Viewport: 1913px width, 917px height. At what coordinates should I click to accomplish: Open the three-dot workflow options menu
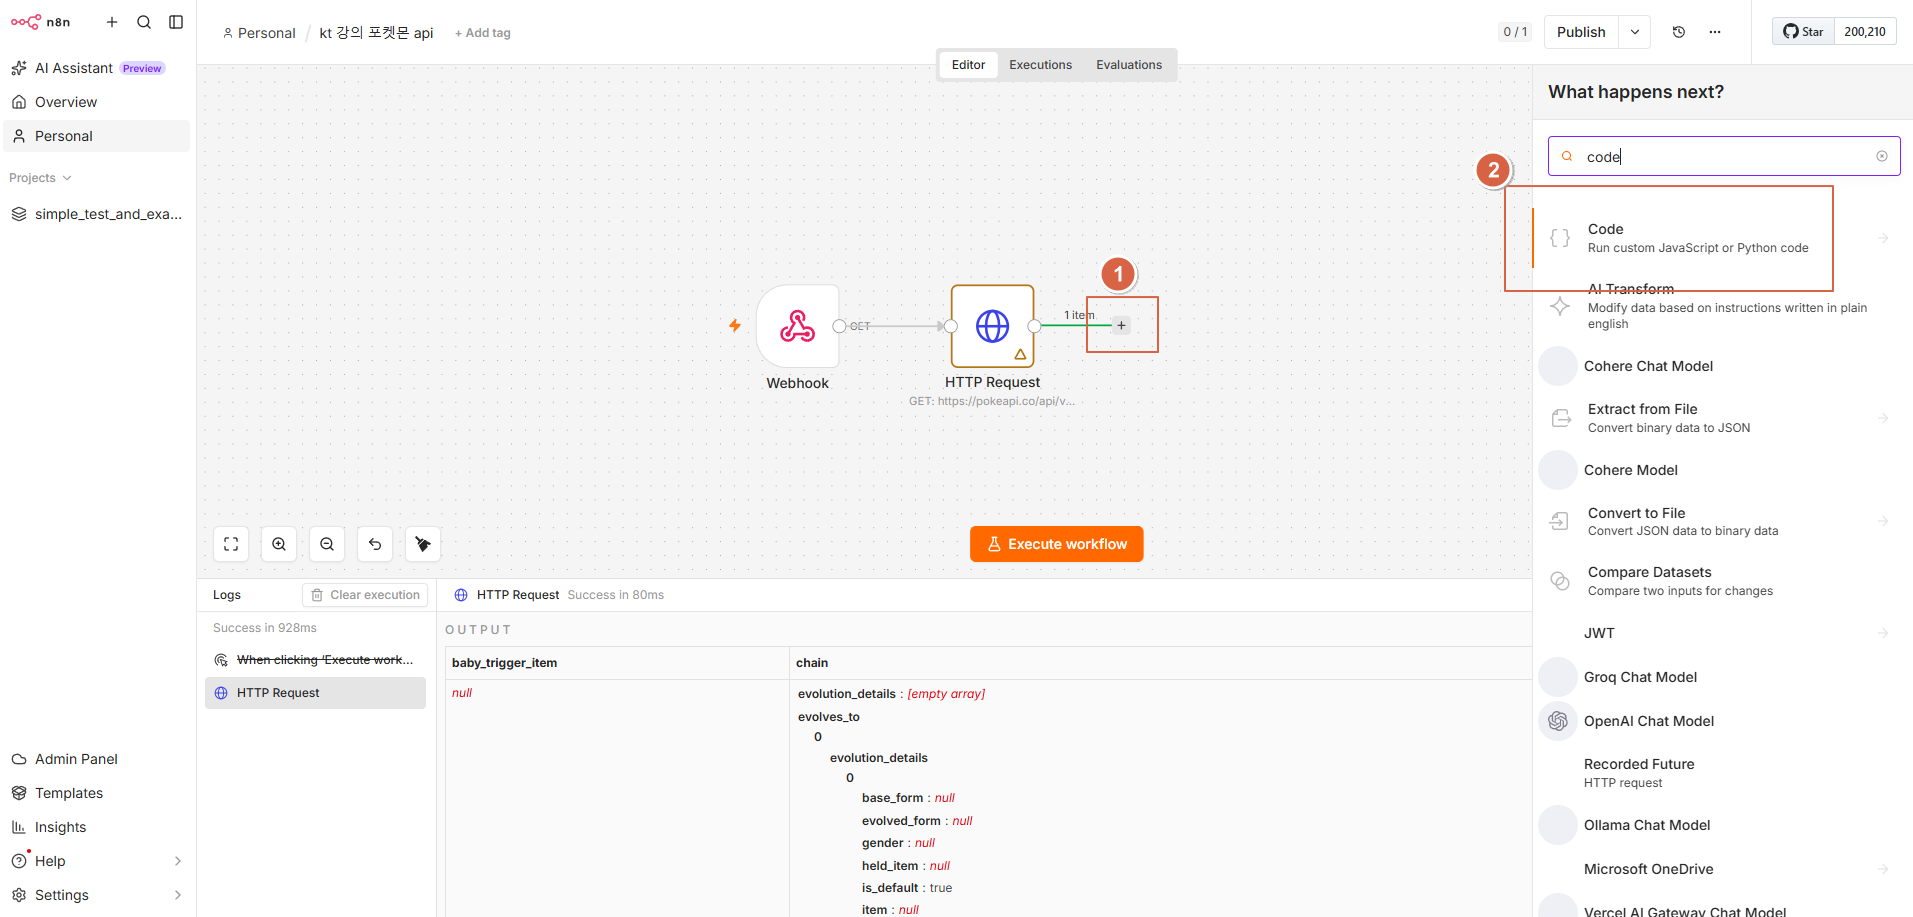click(1715, 32)
